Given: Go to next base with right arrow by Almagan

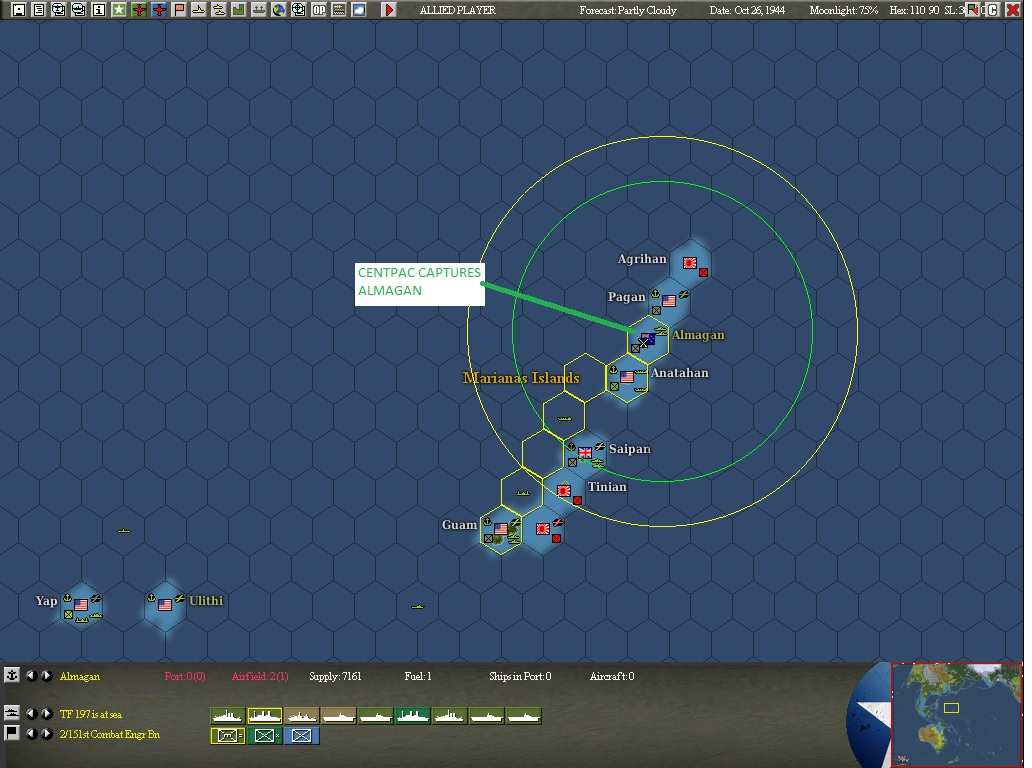Looking at the screenshot, I should [x=47, y=675].
